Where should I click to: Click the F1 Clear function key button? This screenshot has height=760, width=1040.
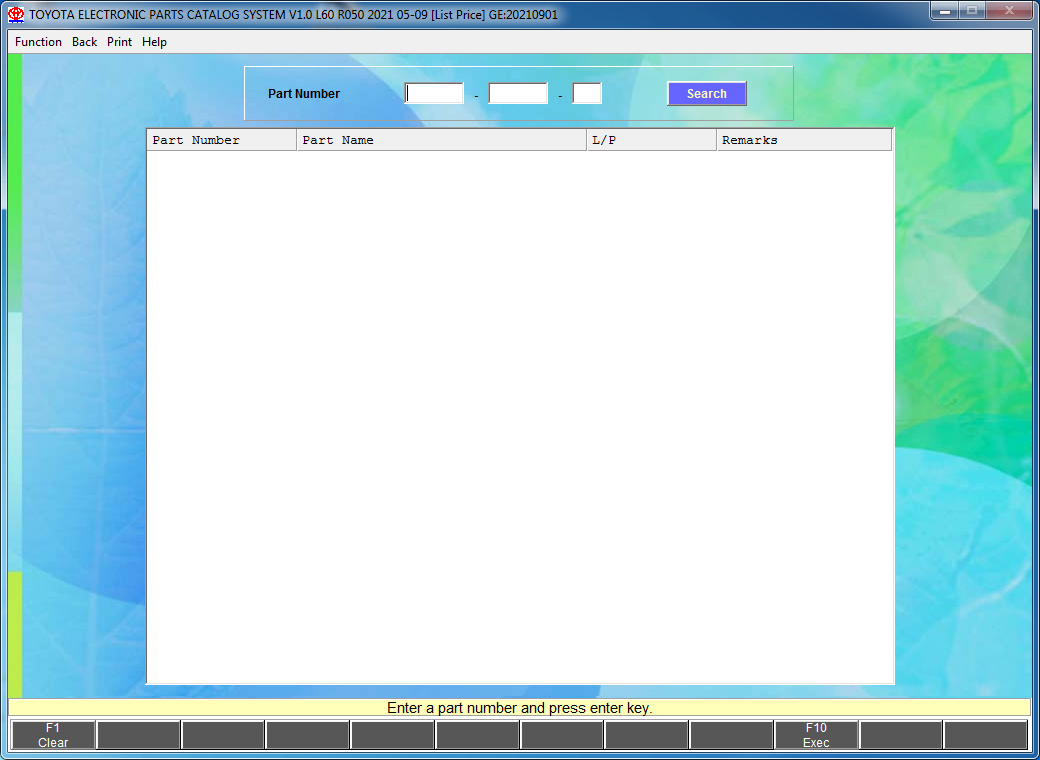(x=53, y=735)
